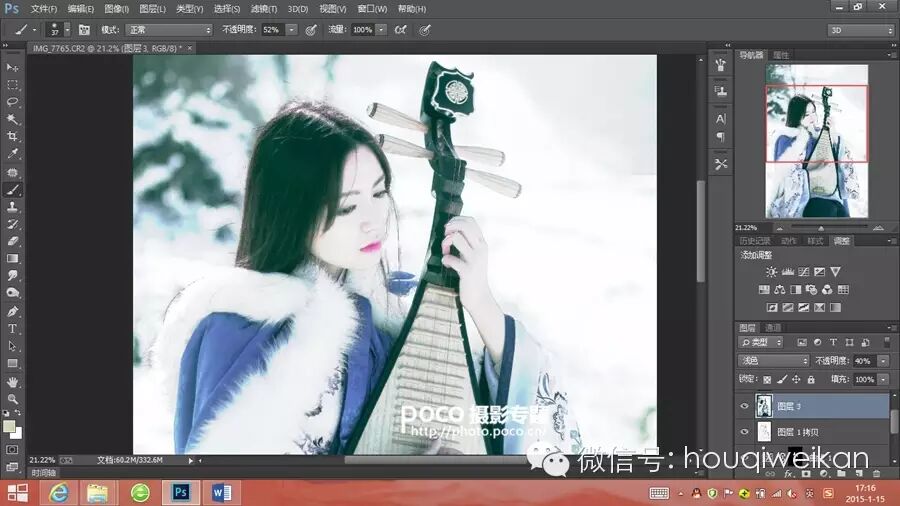Viewport: 900px width, 506px height.
Task: Add a Channel Mixer adjustment
Action: point(827,290)
